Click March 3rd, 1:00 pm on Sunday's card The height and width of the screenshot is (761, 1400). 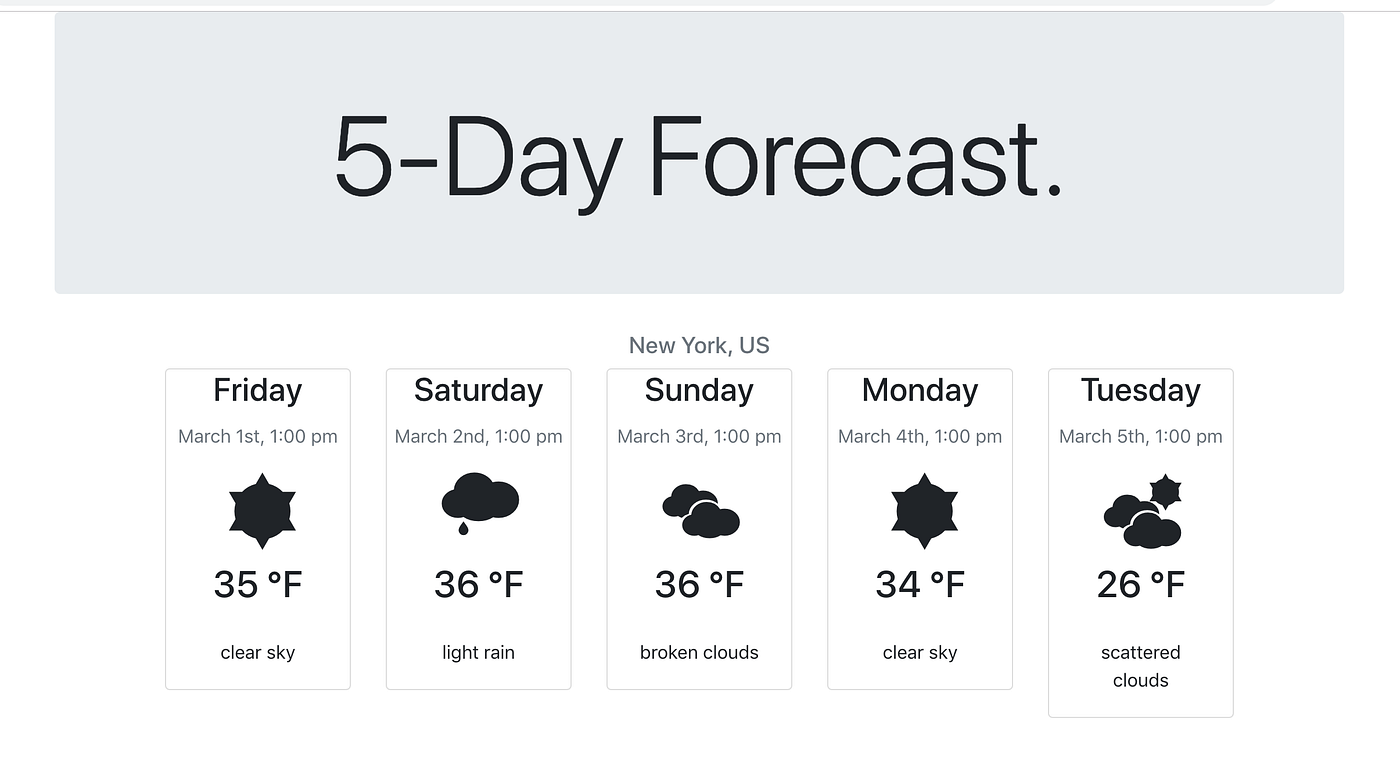(x=699, y=436)
